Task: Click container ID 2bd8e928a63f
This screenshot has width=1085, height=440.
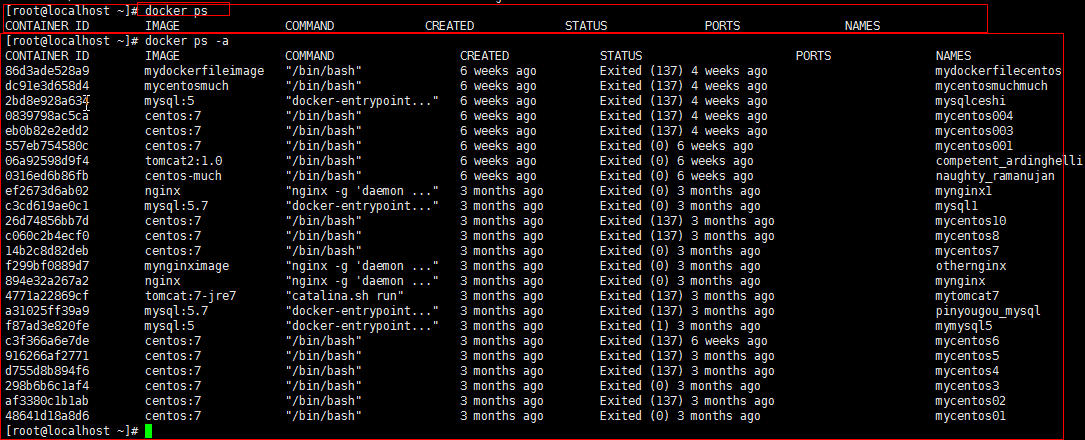Action: [47, 101]
